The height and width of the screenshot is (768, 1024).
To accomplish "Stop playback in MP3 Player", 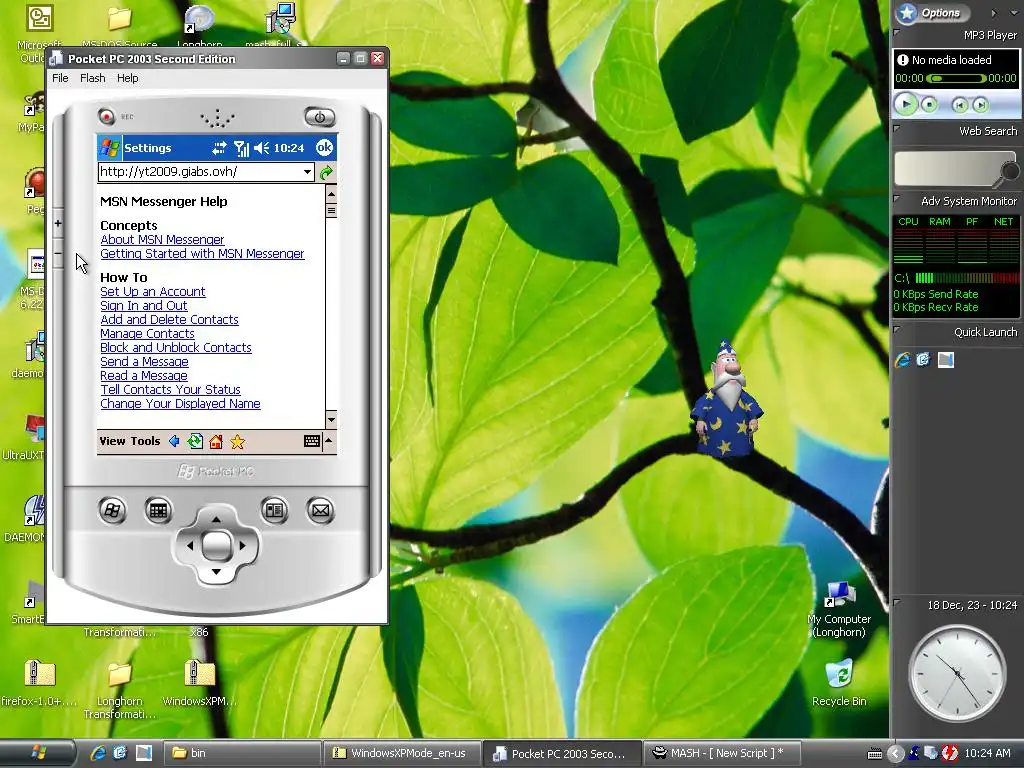I will pyautogui.click(x=929, y=104).
